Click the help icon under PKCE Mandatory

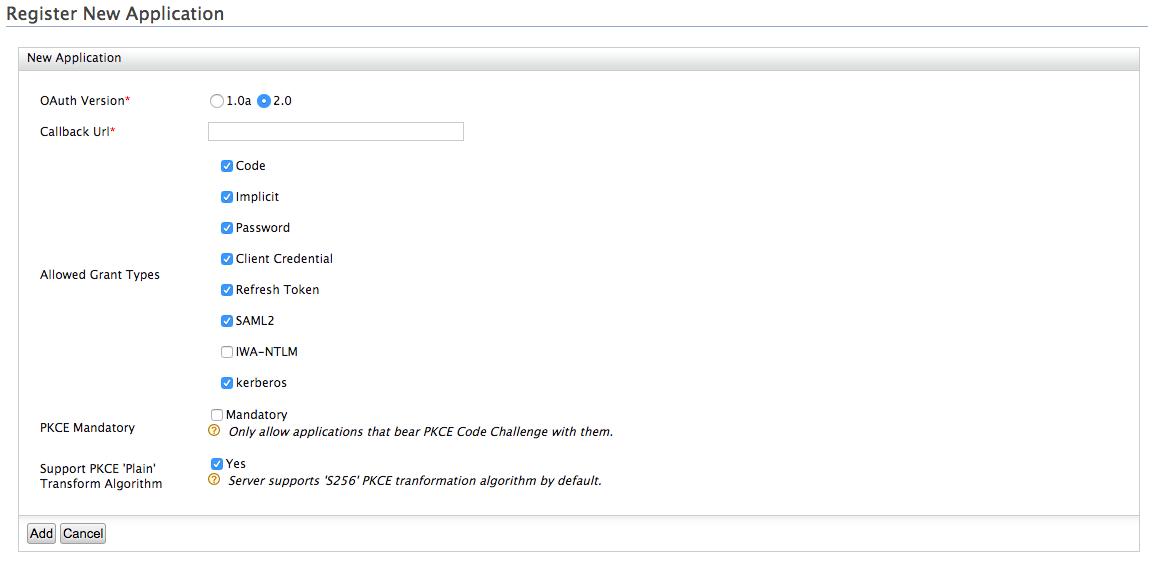click(213, 431)
